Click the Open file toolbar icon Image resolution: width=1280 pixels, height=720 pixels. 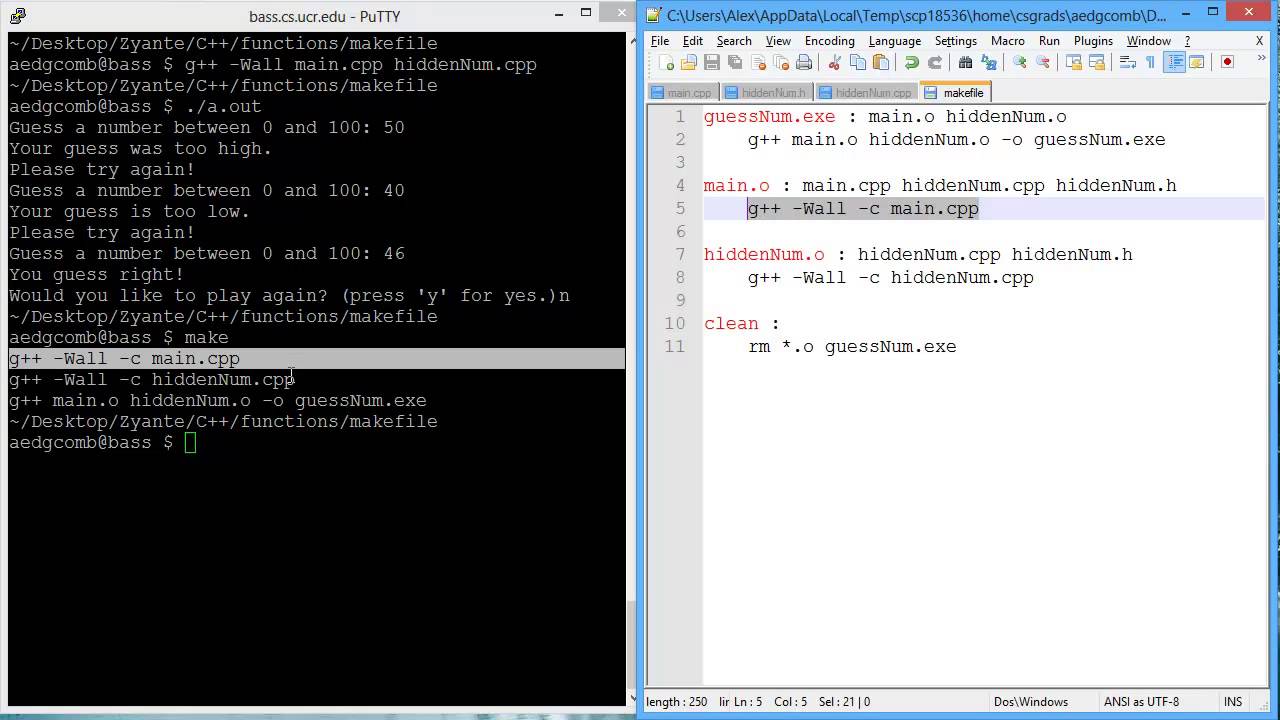[x=689, y=62]
